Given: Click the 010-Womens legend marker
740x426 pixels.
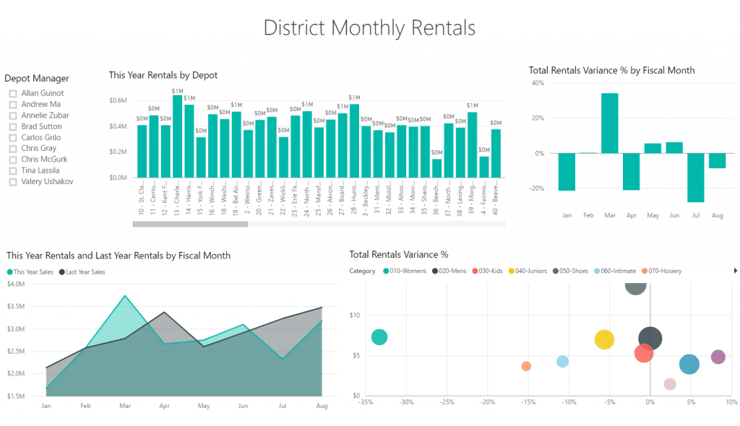Looking at the screenshot, I should [386, 271].
